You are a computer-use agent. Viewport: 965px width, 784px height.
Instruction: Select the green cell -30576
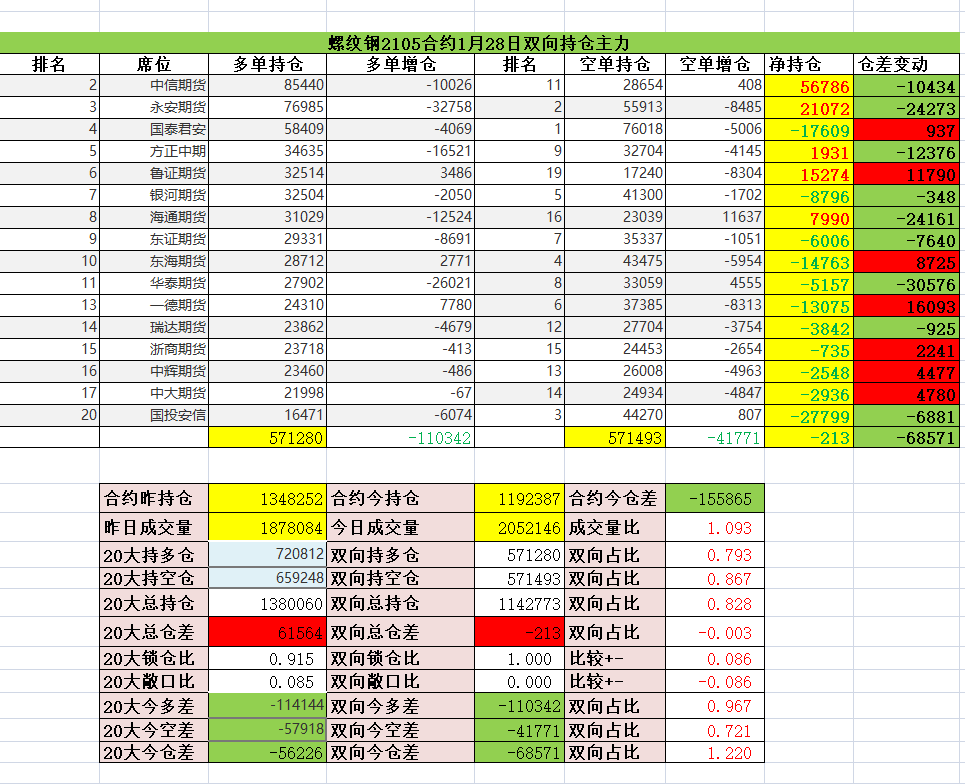[907, 284]
